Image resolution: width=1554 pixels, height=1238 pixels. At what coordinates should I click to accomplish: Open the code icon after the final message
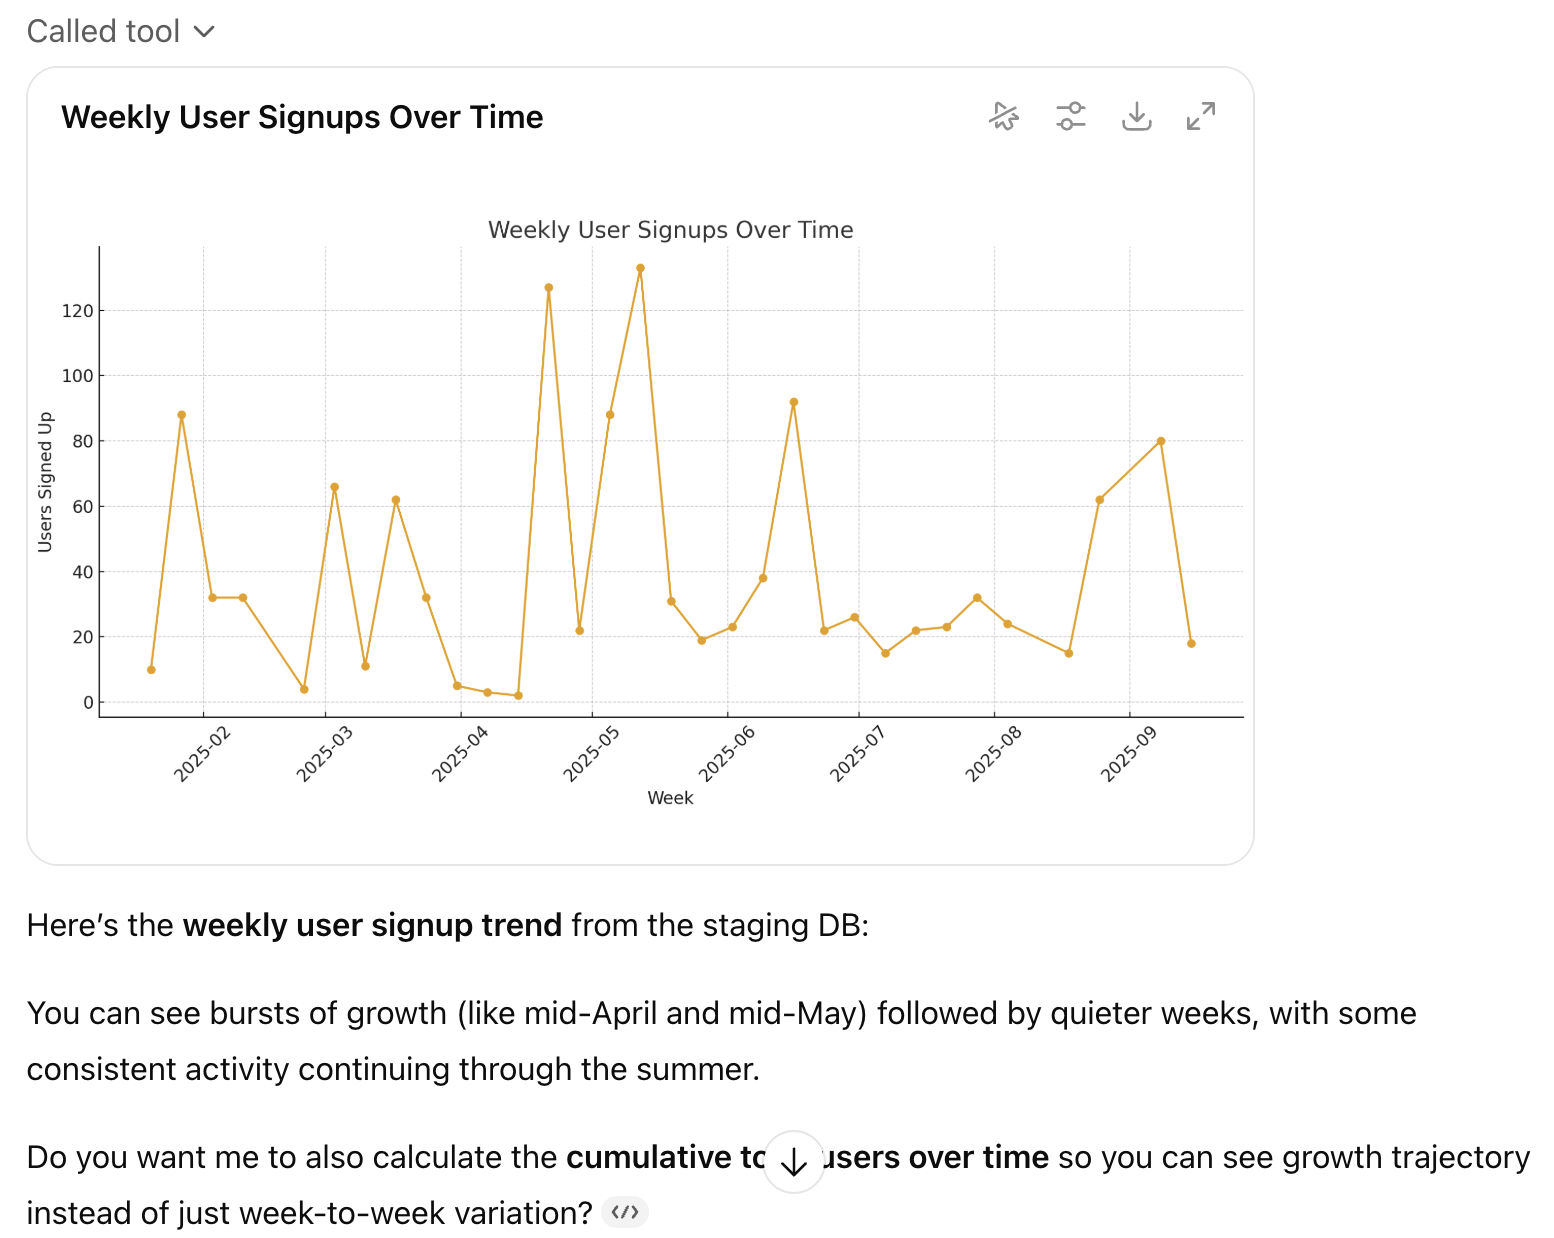coord(625,1213)
